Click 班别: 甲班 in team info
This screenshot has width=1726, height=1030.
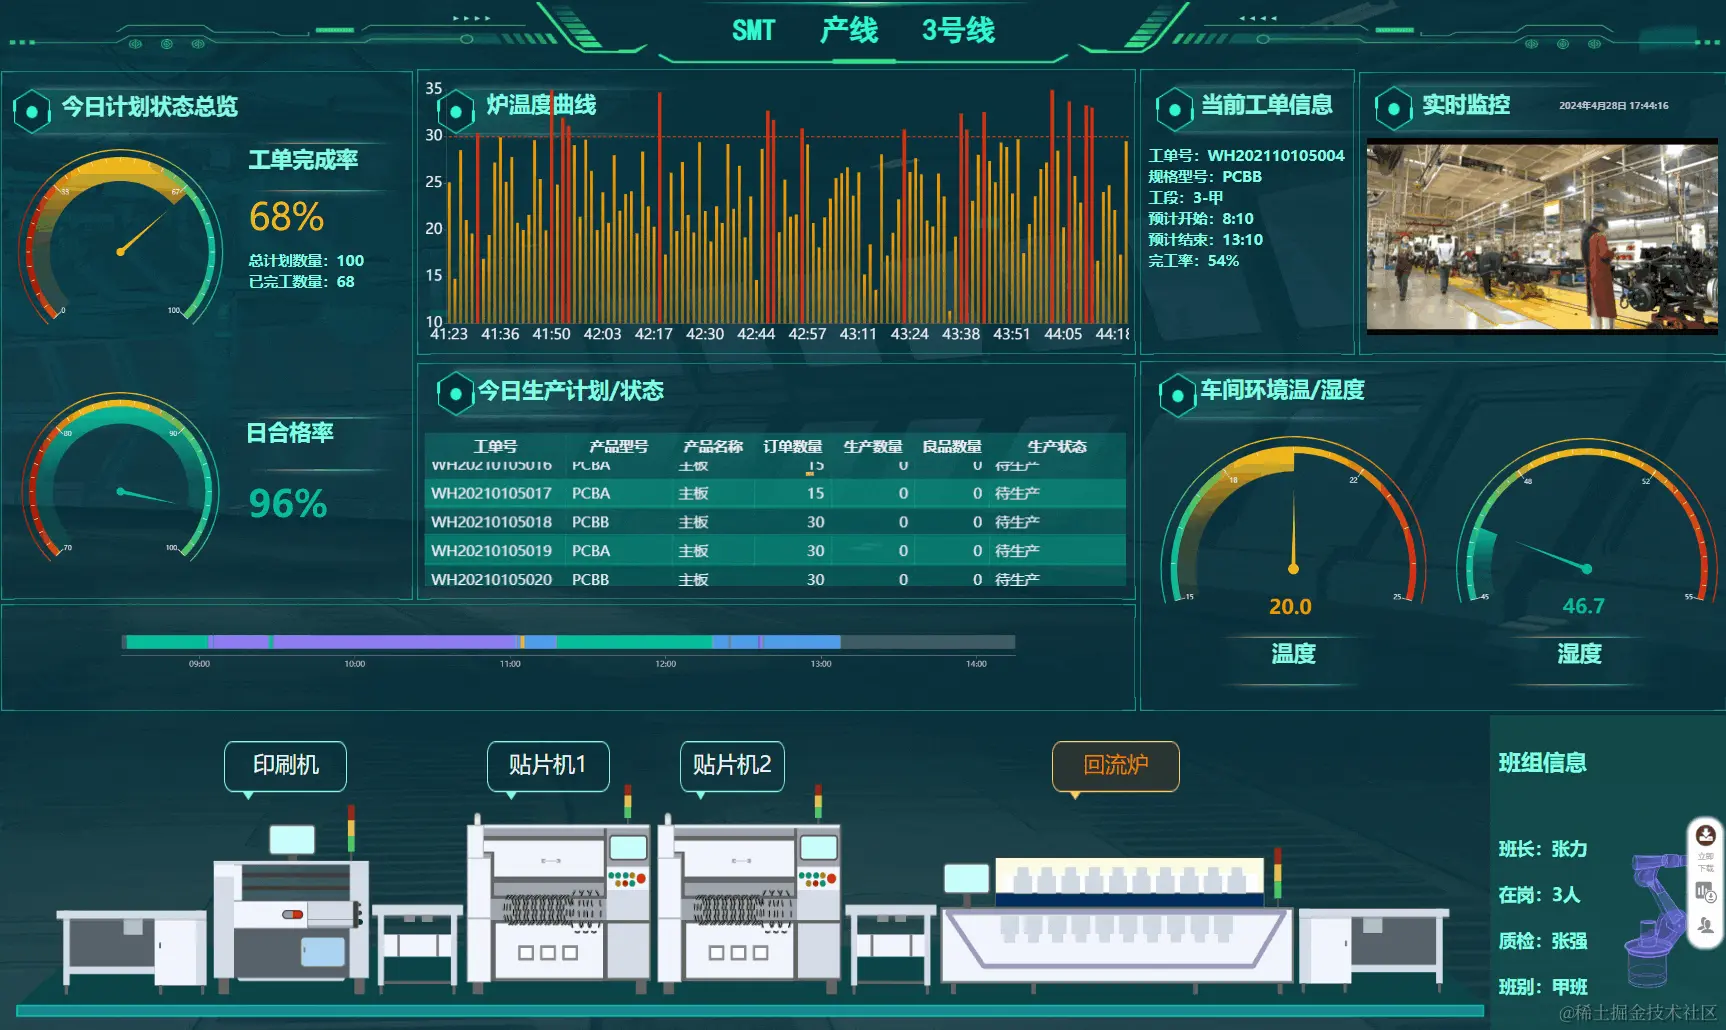pos(1542,987)
